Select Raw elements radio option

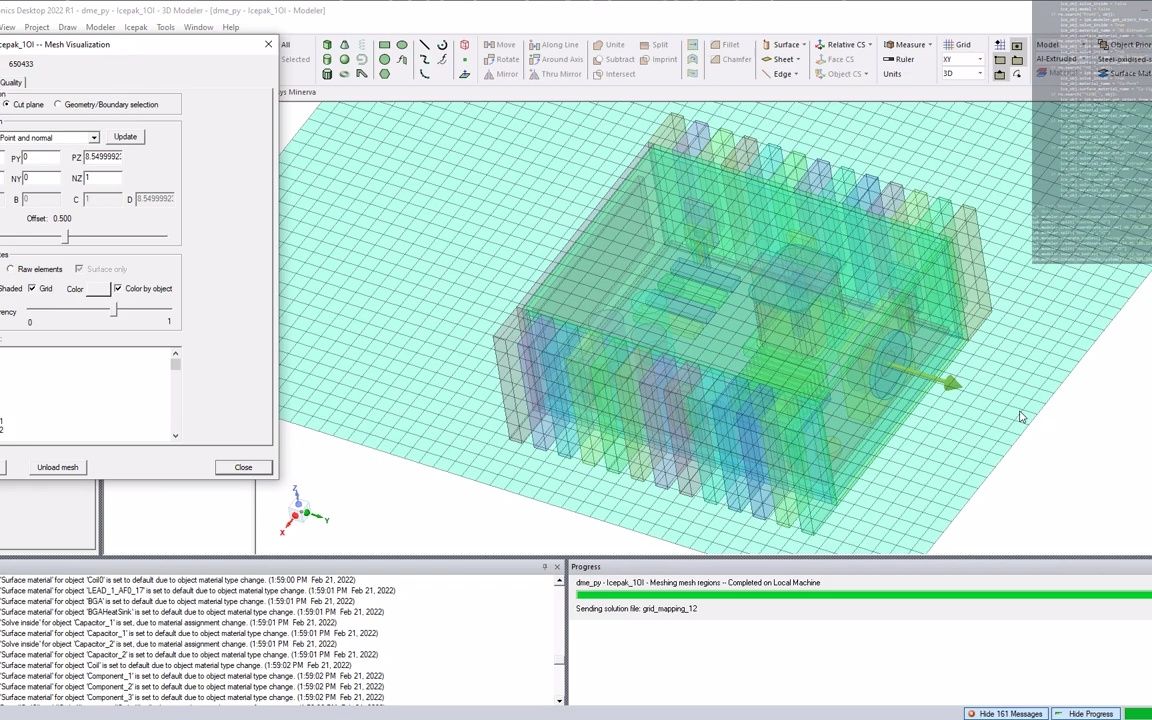point(10,269)
